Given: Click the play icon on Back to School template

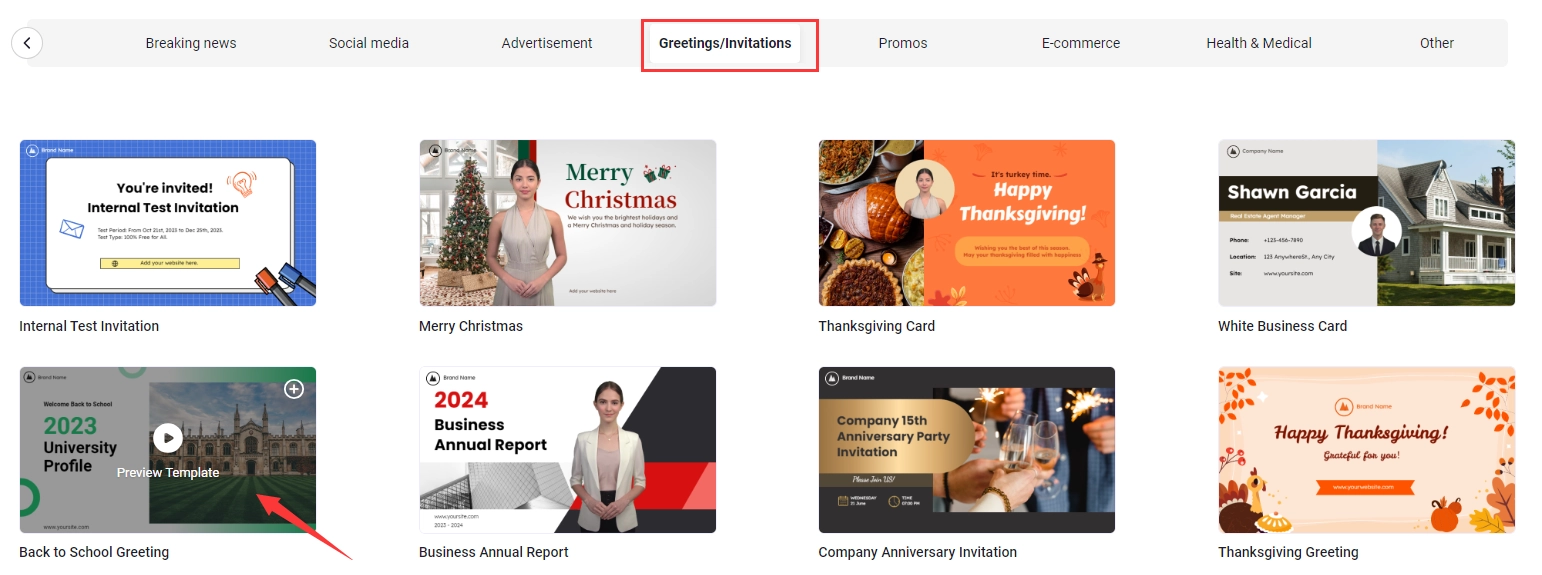Looking at the screenshot, I should click(168, 438).
